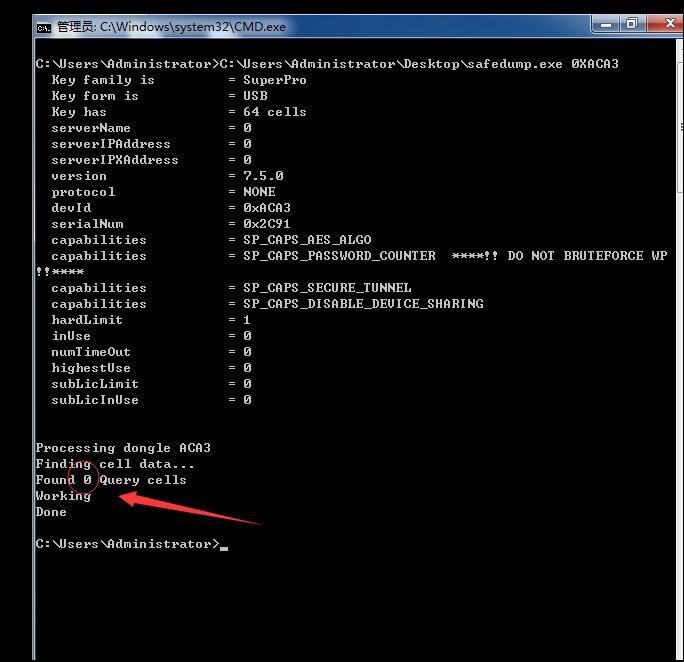Maximize the CMD.exe window

pos(632,24)
